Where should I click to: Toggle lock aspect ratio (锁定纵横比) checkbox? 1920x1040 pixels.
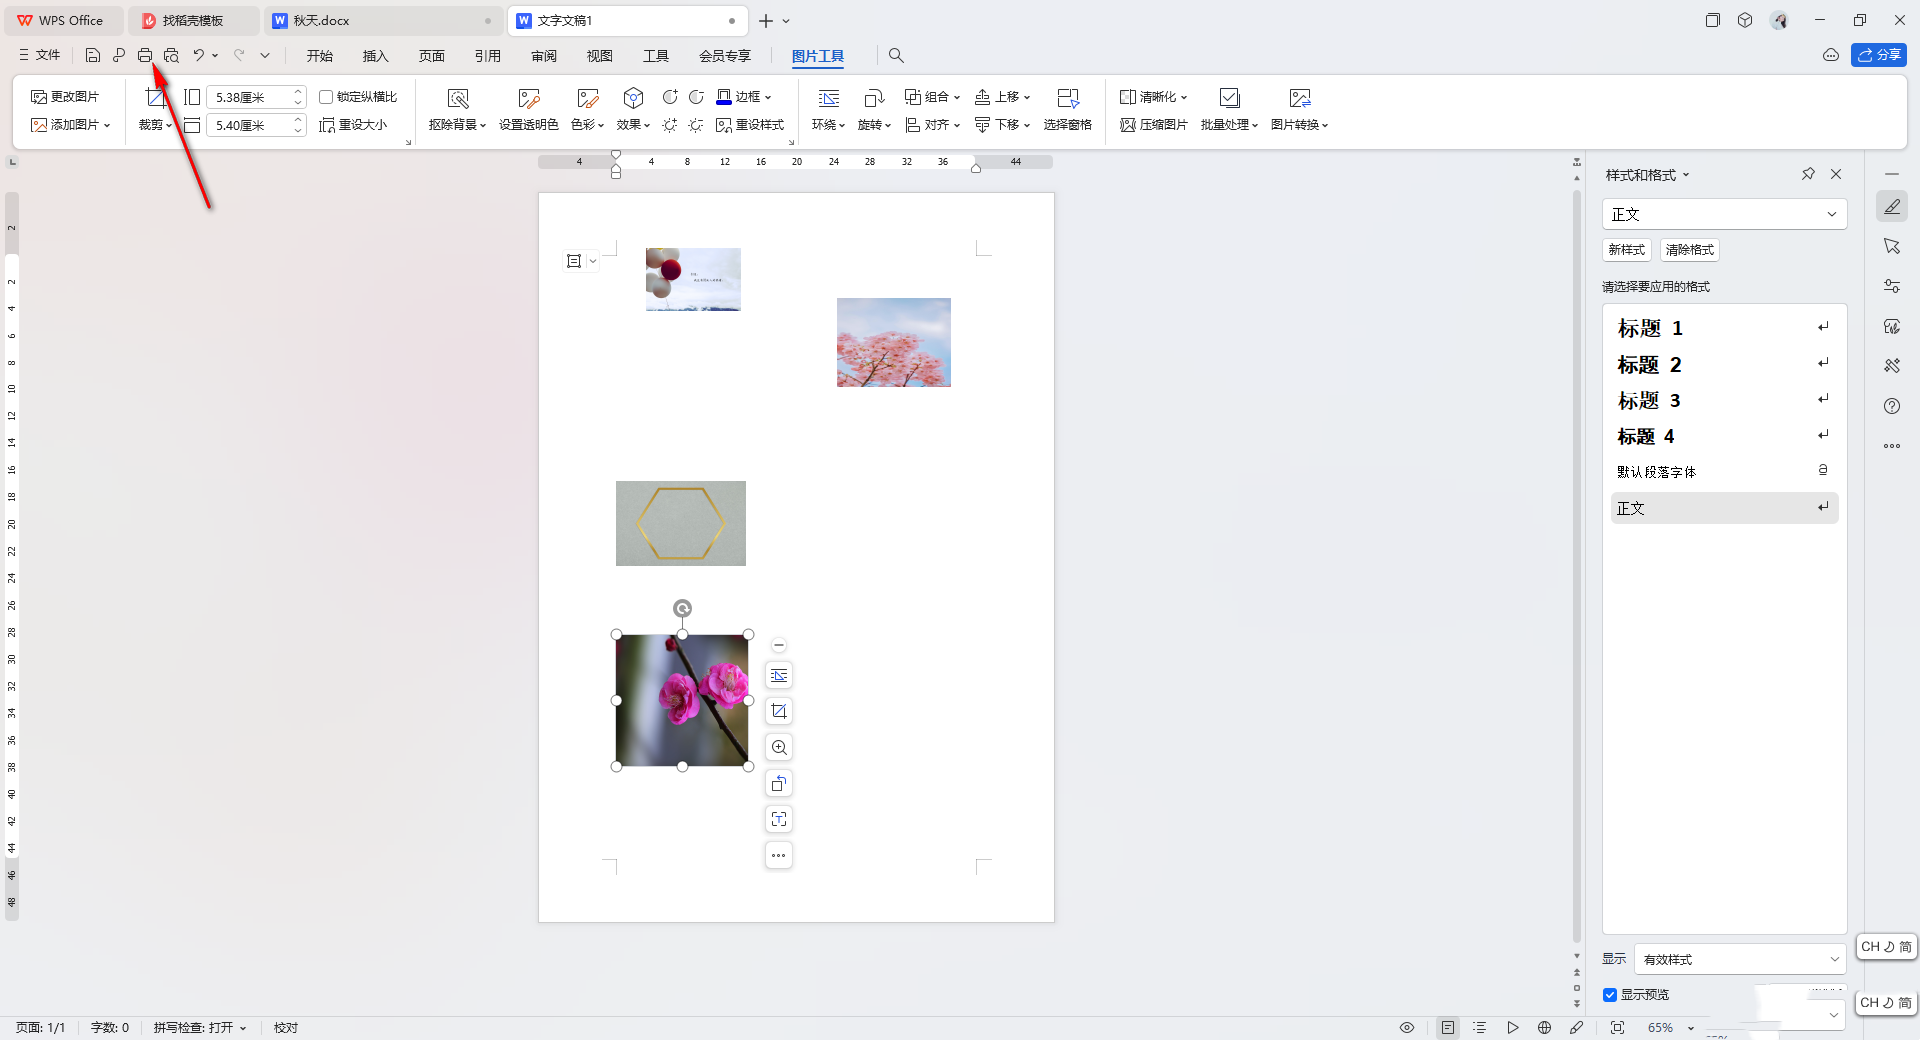[326, 97]
